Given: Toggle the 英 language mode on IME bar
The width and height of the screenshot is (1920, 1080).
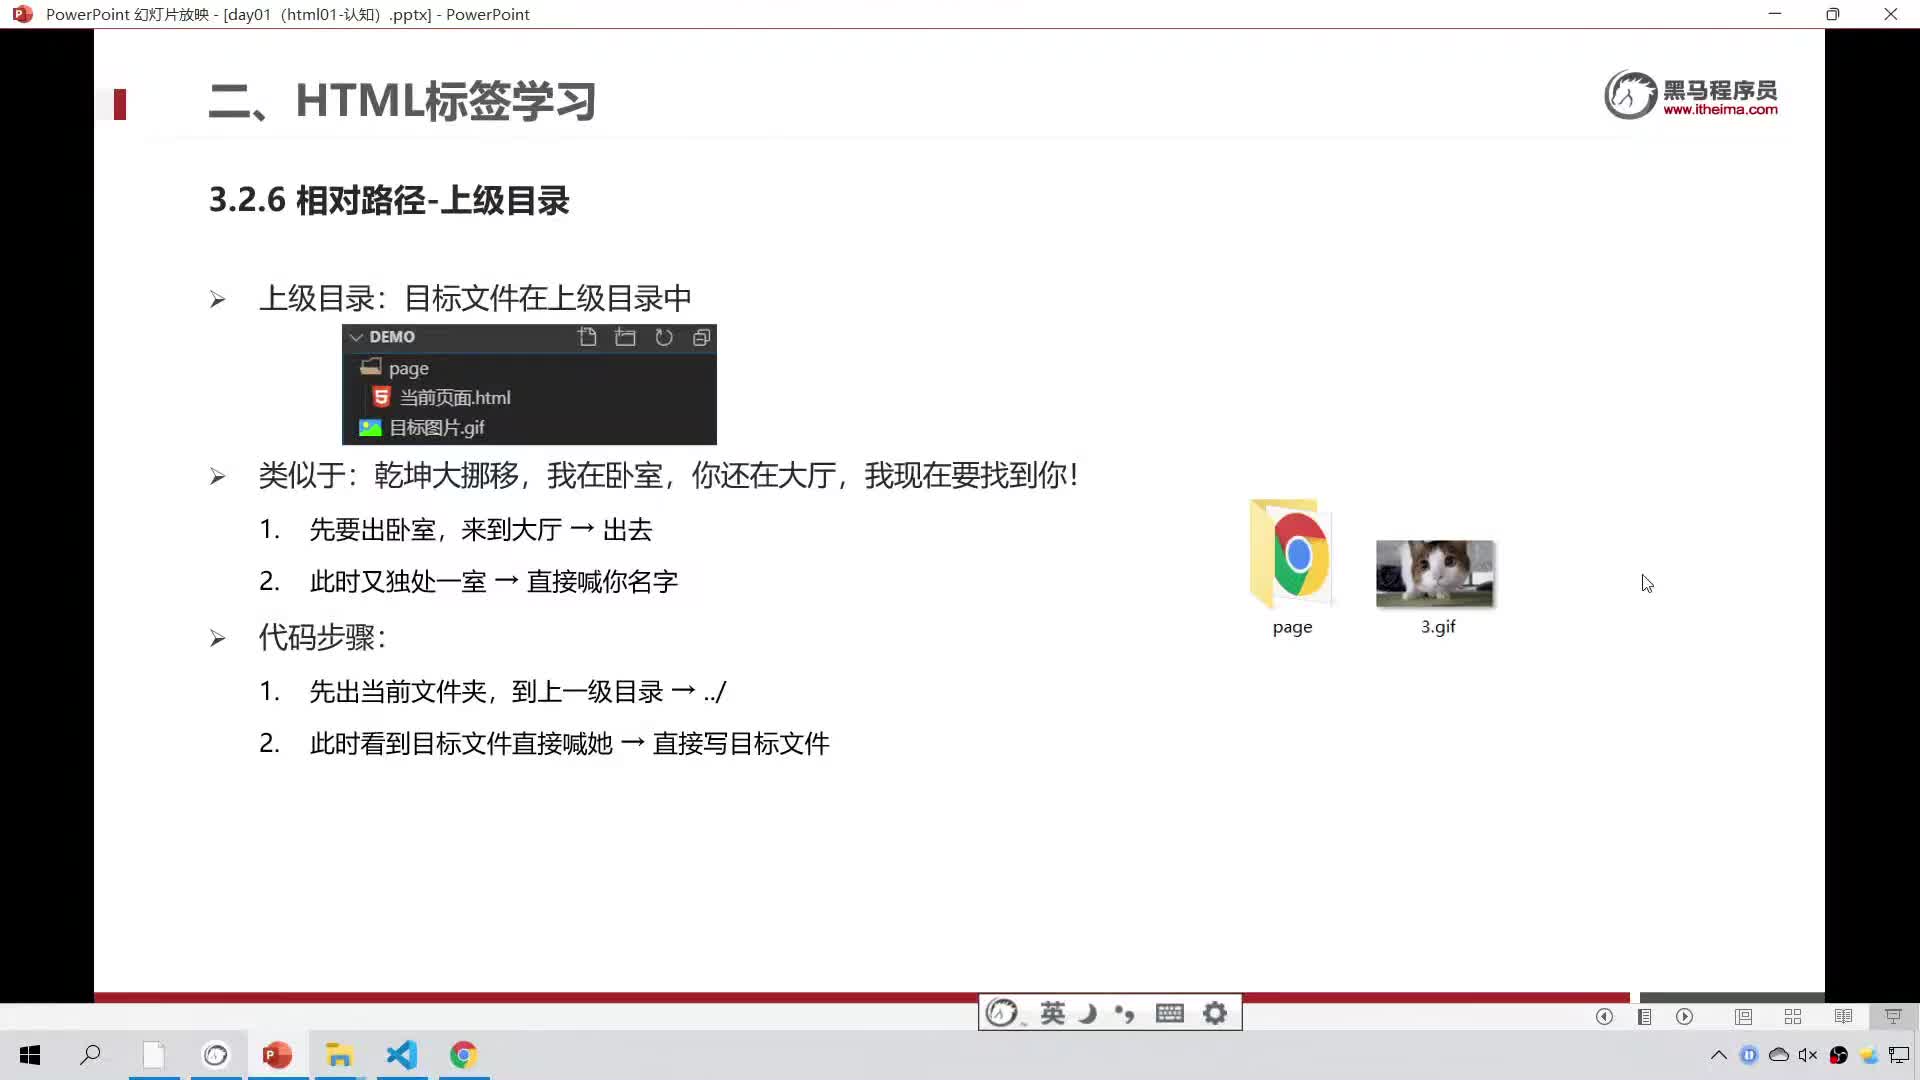Looking at the screenshot, I should point(1053,1013).
